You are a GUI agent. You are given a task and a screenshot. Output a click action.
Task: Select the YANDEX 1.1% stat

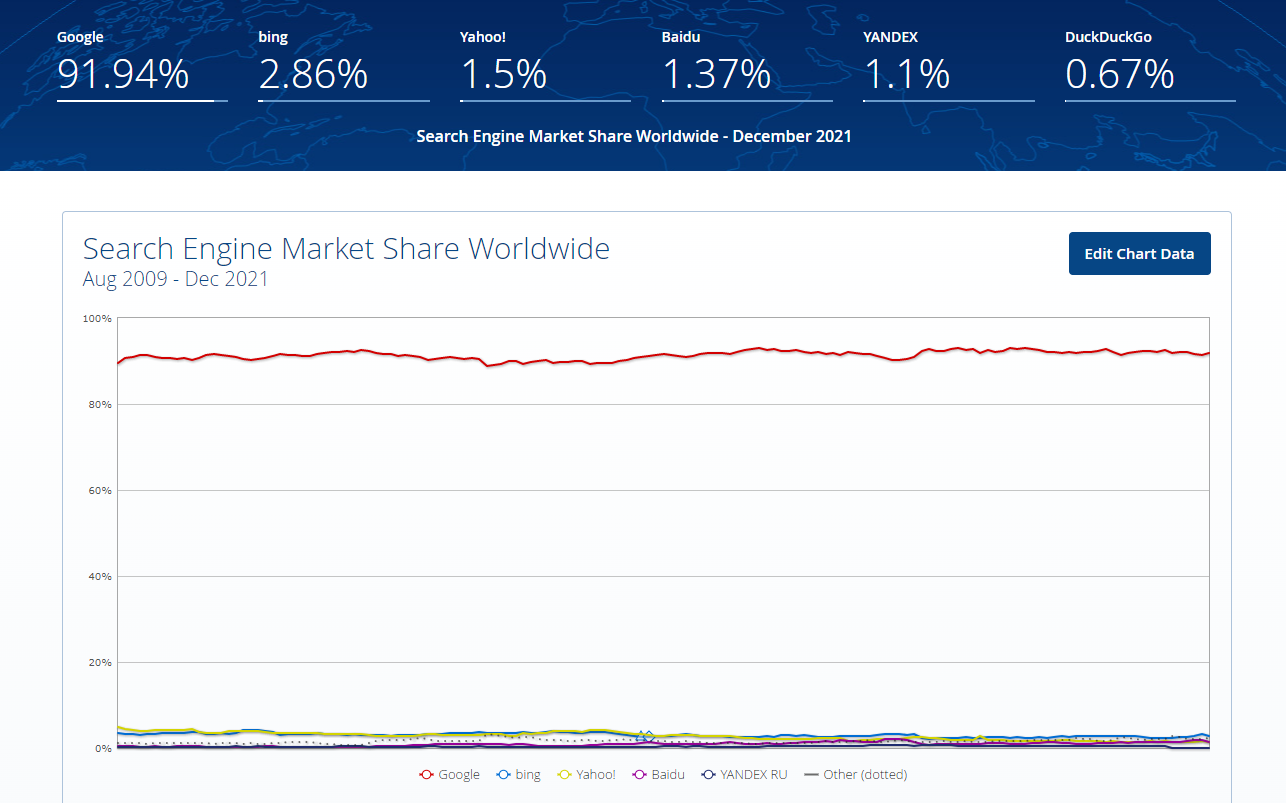949,64
